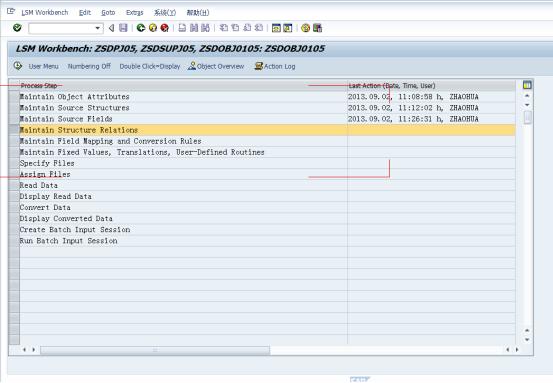The image size is (553, 383).
Task: Click the 11:26:31 last action timestamp cell
Action: tap(431, 119)
